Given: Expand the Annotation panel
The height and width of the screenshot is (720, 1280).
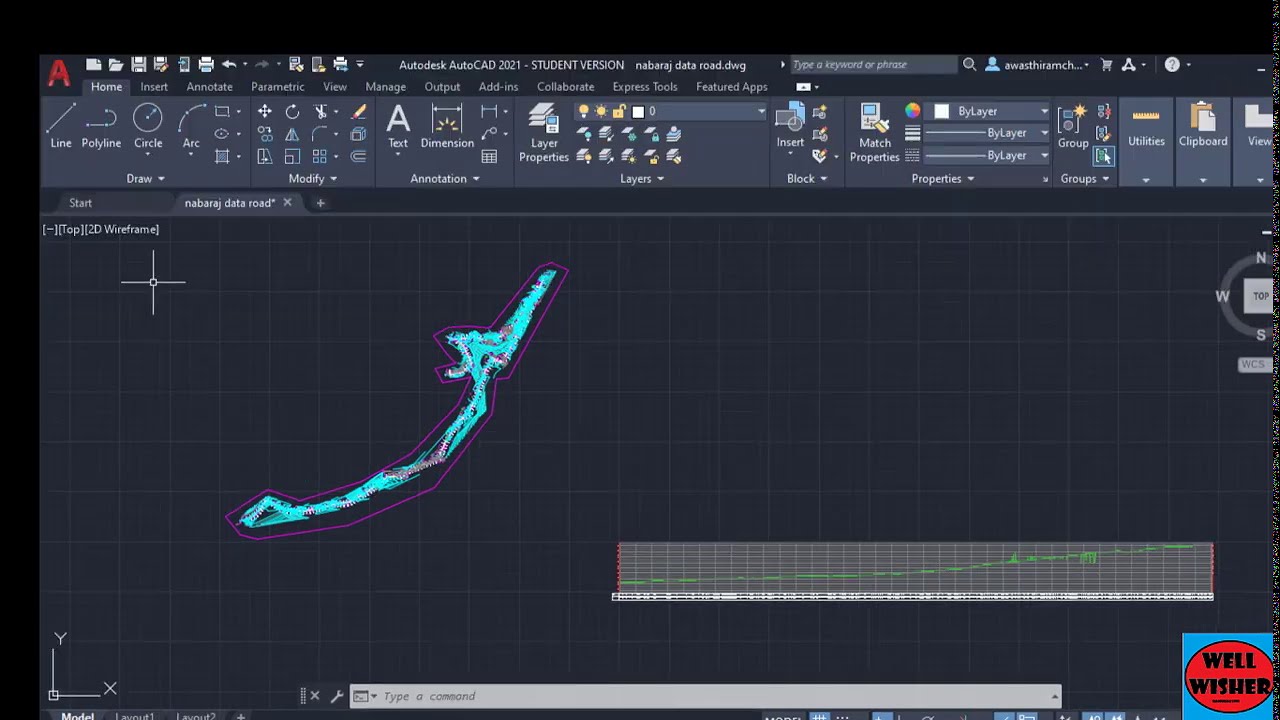Looking at the screenshot, I should [445, 178].
